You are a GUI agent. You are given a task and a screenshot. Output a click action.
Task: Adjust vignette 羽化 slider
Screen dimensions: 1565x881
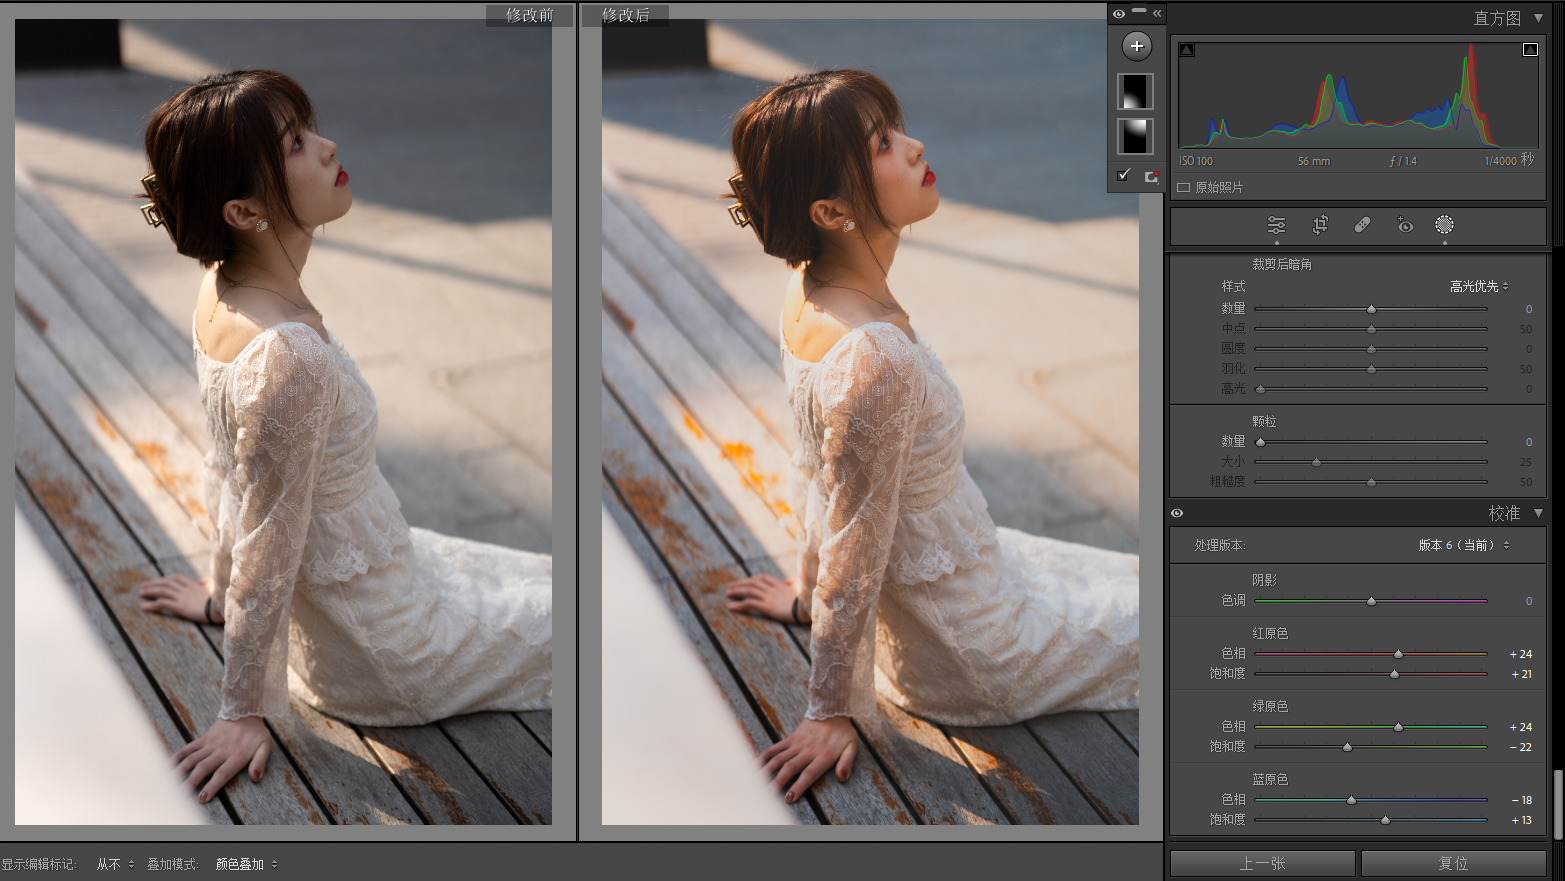point(1371,369)
